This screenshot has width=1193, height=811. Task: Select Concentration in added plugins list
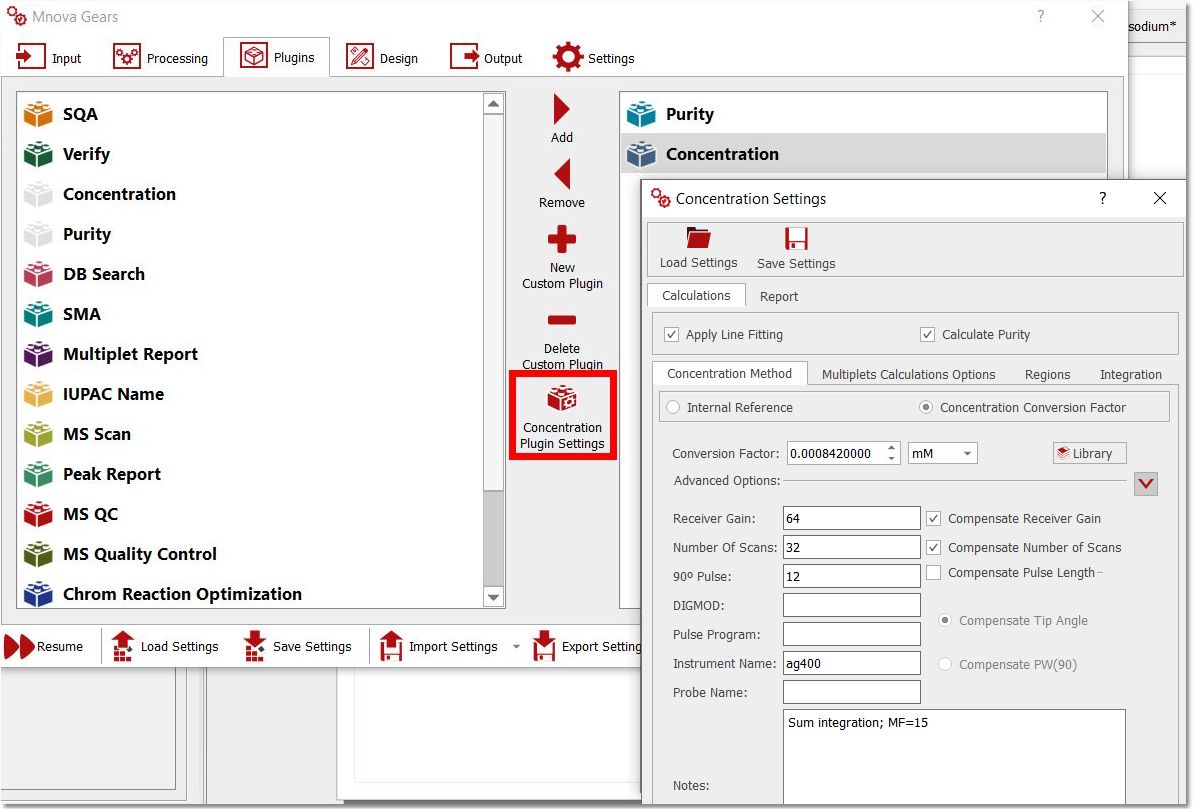coord(864,154)
